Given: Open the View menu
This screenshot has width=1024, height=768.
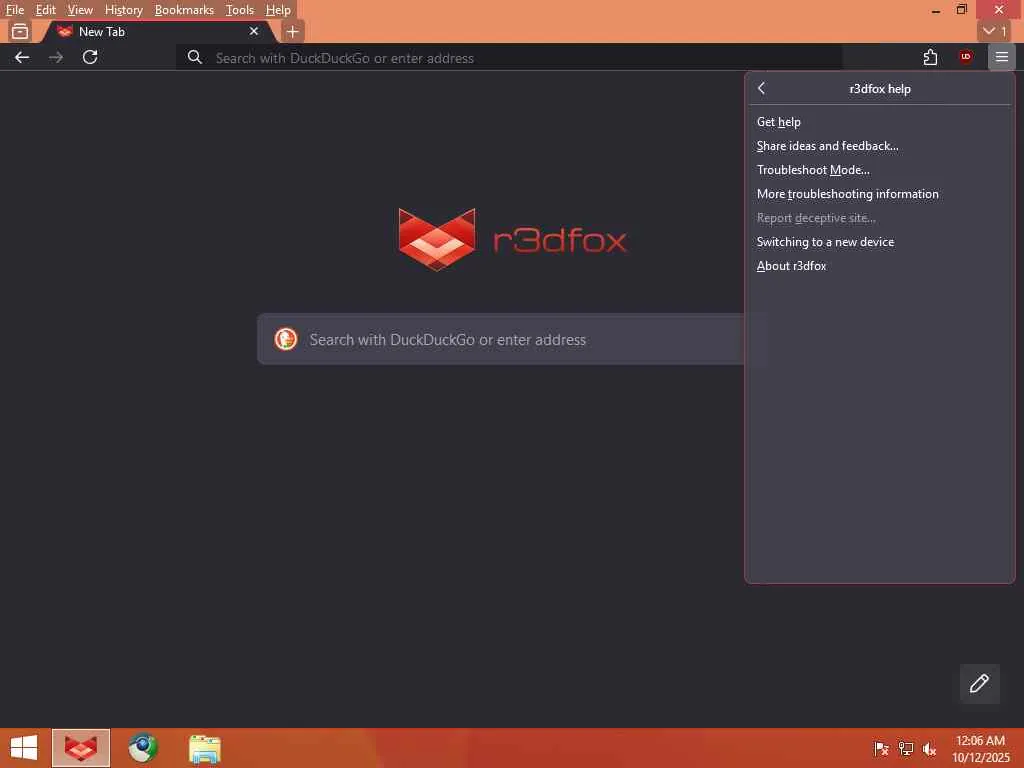Looking at the screenshot, I should click(x=80, y=10).
